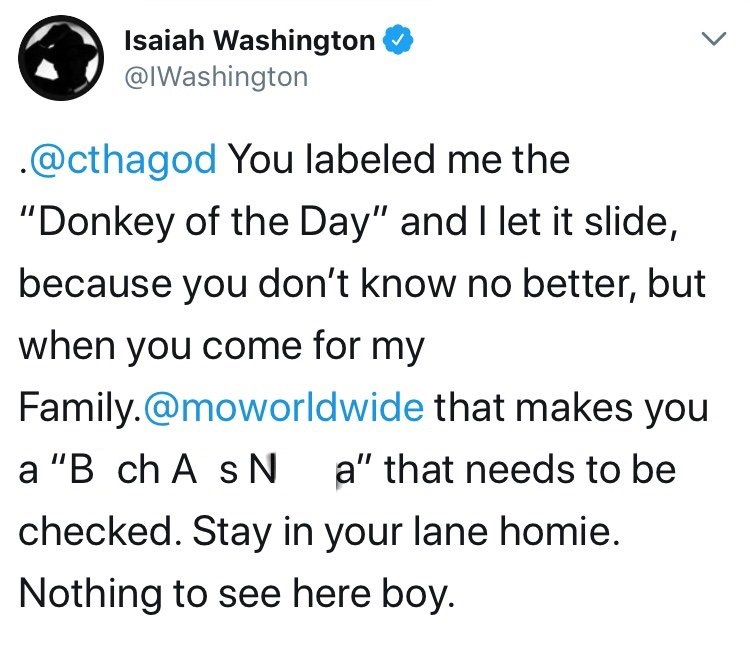This screenshot has width=750, height=658.
Task: Open the @cthagod mention
Action: pos(123,160)
